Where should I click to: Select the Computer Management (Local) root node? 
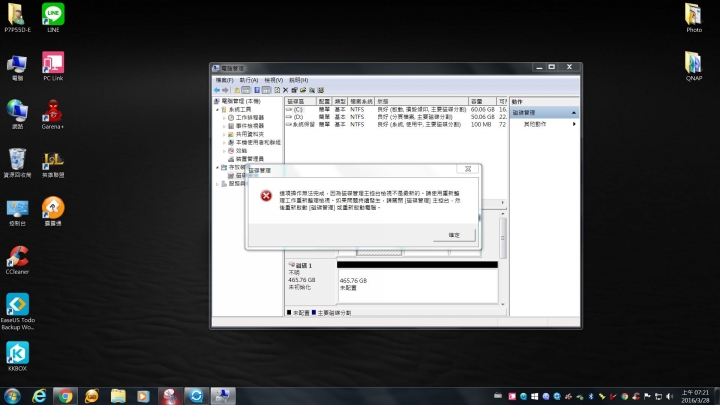pyautogui.click(x=237, y=101)
